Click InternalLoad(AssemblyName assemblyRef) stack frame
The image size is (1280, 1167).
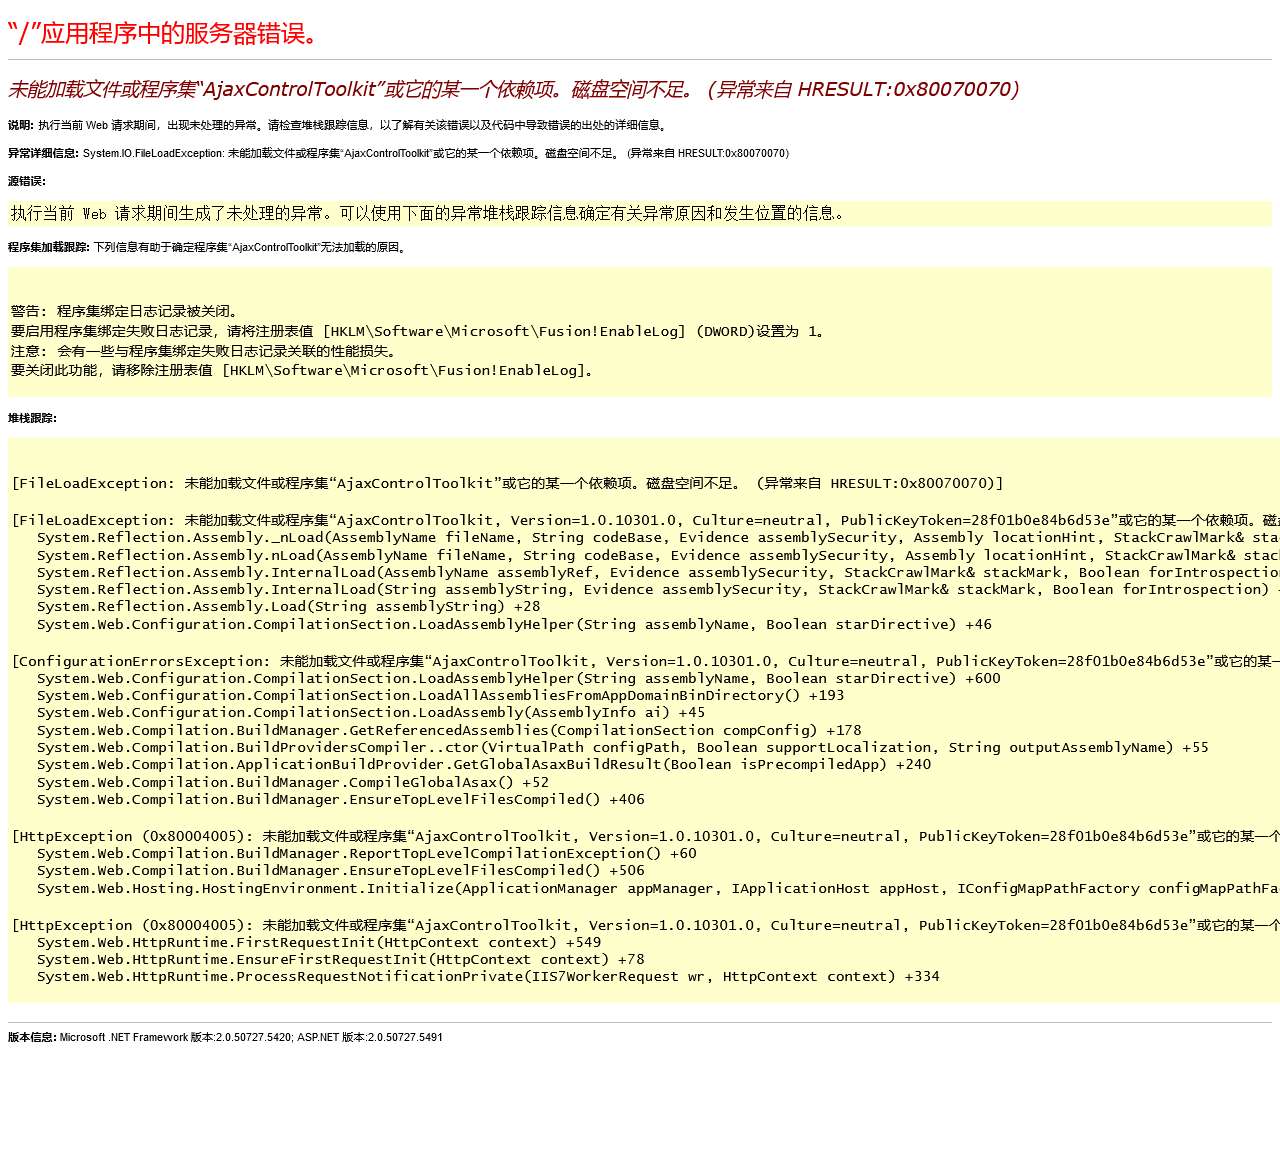tap(658, 572)
